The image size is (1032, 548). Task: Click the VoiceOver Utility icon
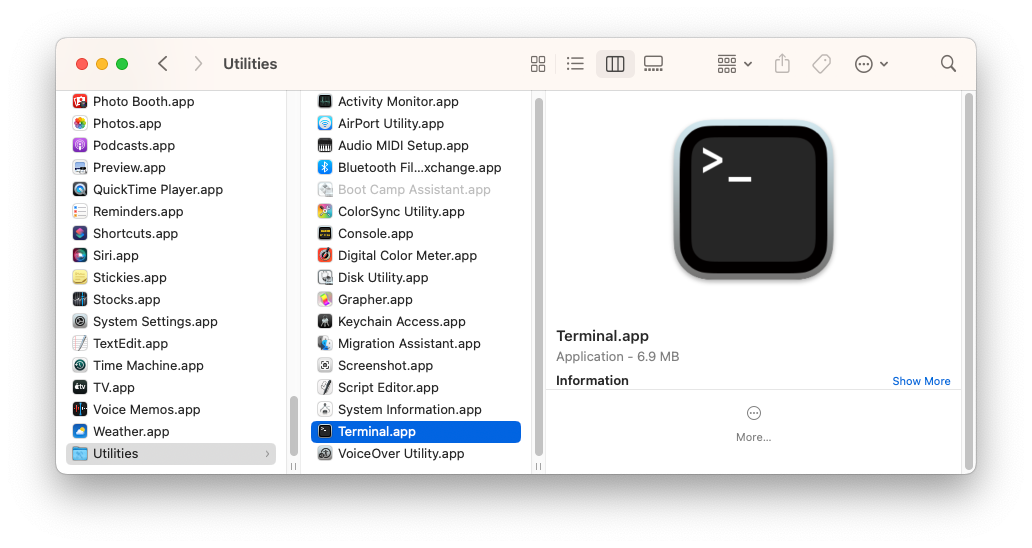coord(324,453)
